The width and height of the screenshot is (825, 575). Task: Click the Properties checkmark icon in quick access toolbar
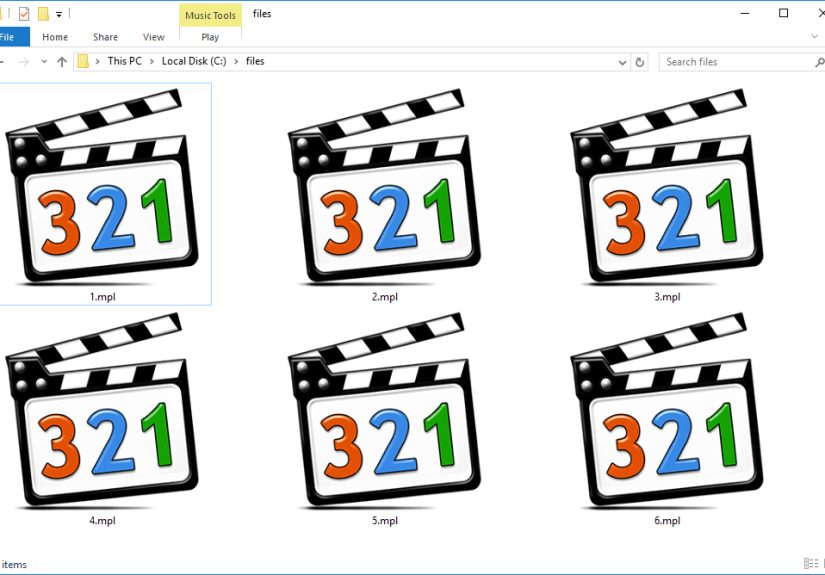point(24,14)
